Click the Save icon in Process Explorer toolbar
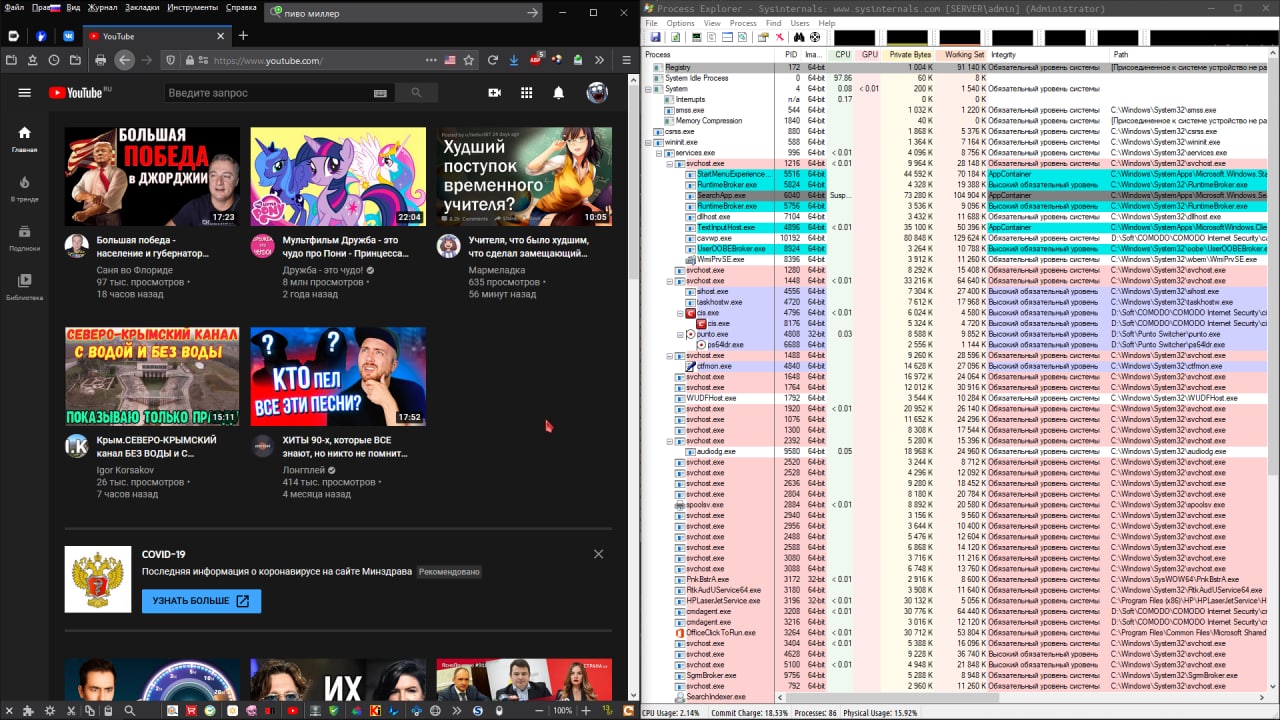Image resolution: width=1280 pixels, height=720 pixels. pyautogui.click(x=655, y=38)
